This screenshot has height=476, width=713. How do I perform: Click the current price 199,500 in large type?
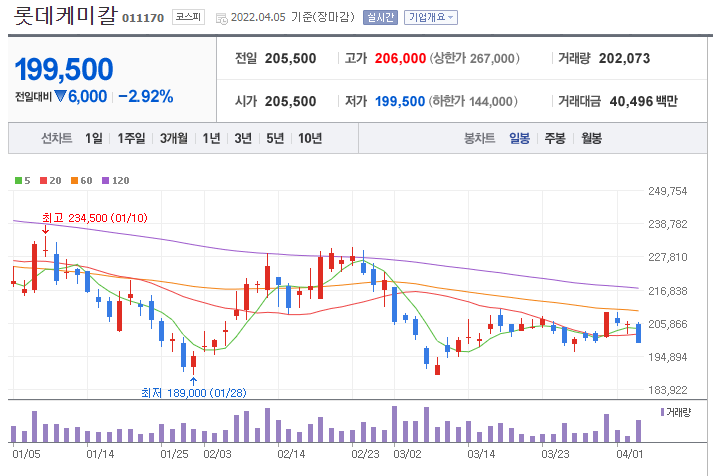(64, 70)
